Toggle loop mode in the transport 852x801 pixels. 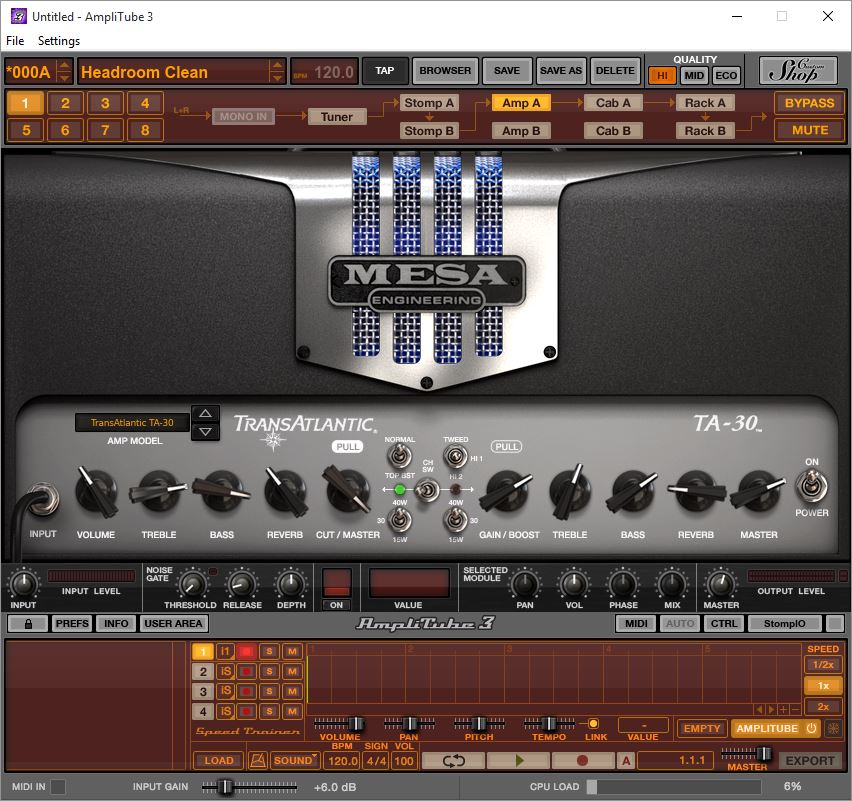click(x=453, y=760)
